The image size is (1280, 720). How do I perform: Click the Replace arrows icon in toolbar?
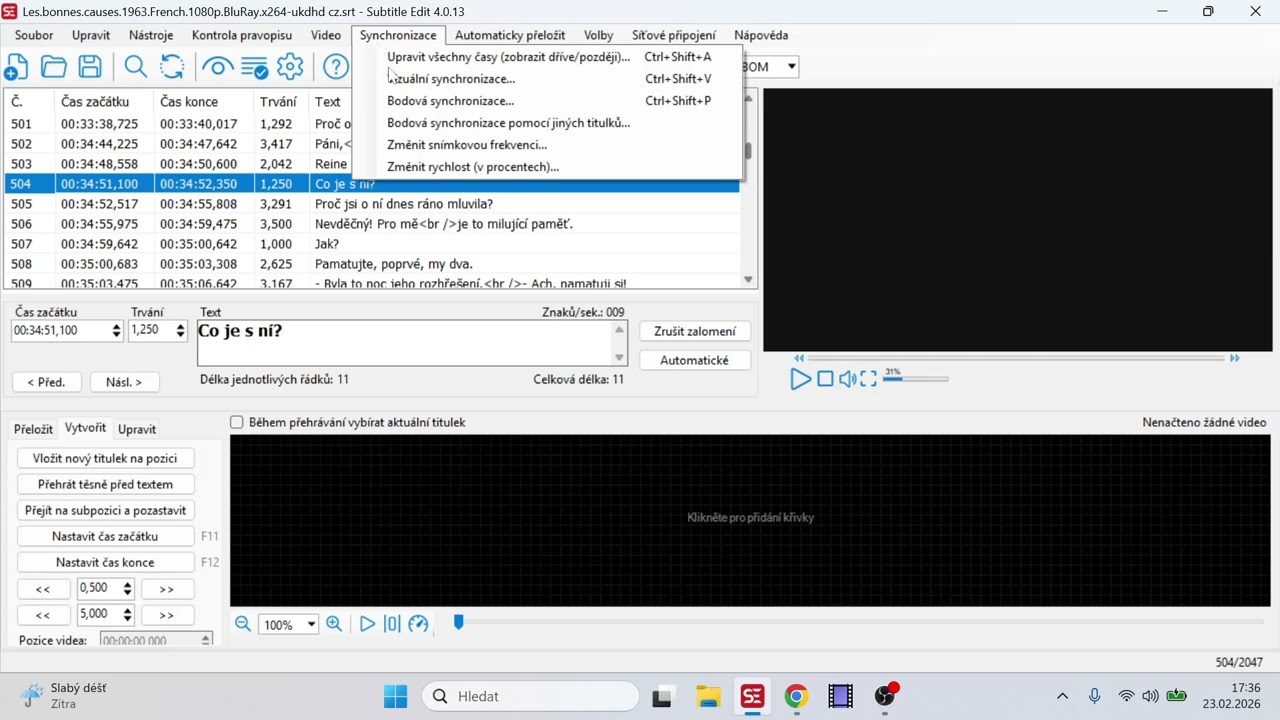pos(172,67)
